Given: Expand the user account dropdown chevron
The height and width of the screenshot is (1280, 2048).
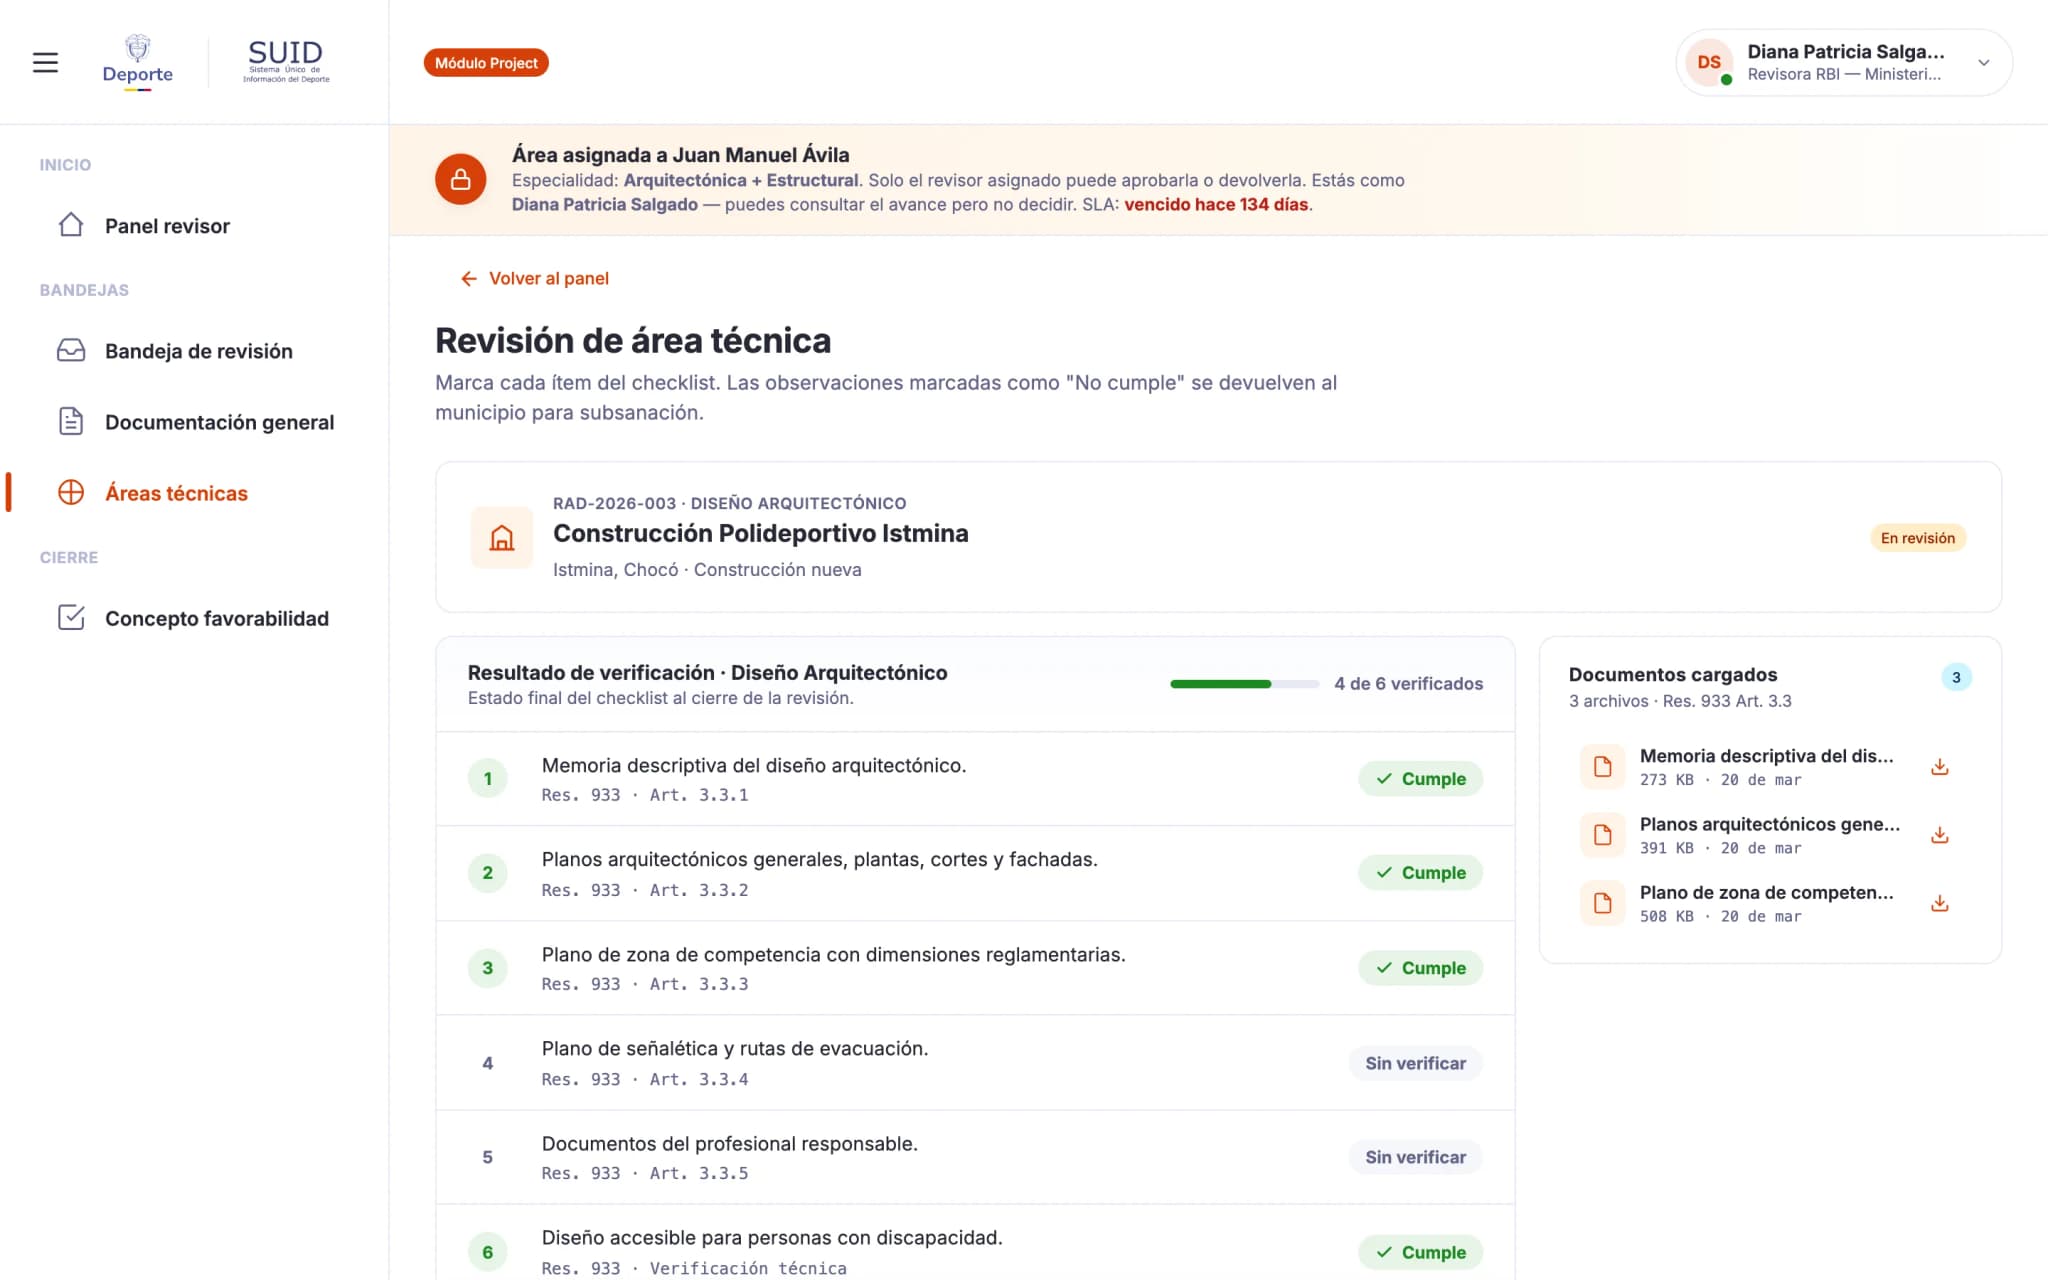Looking at the screenshot, I should [x=1983, y=62].
